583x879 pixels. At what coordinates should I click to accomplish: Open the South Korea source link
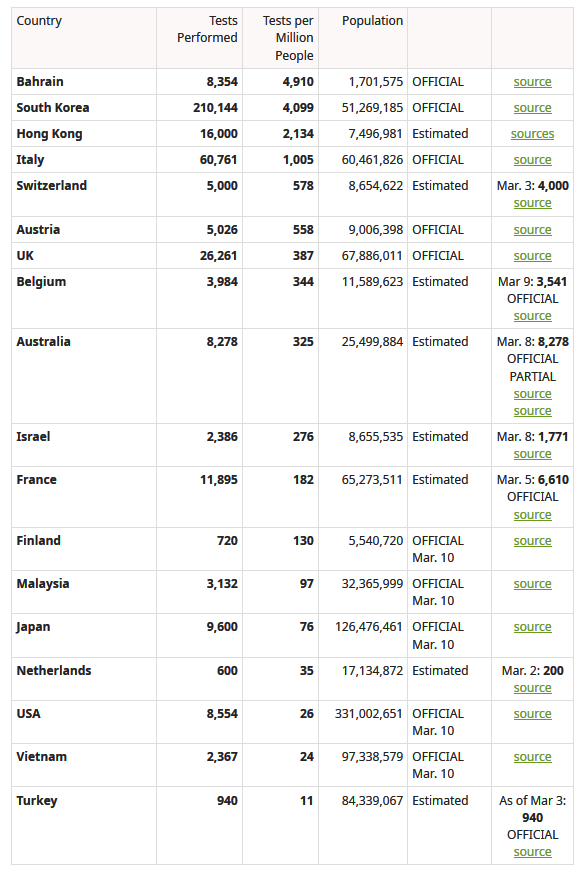[x=532, y=108]
